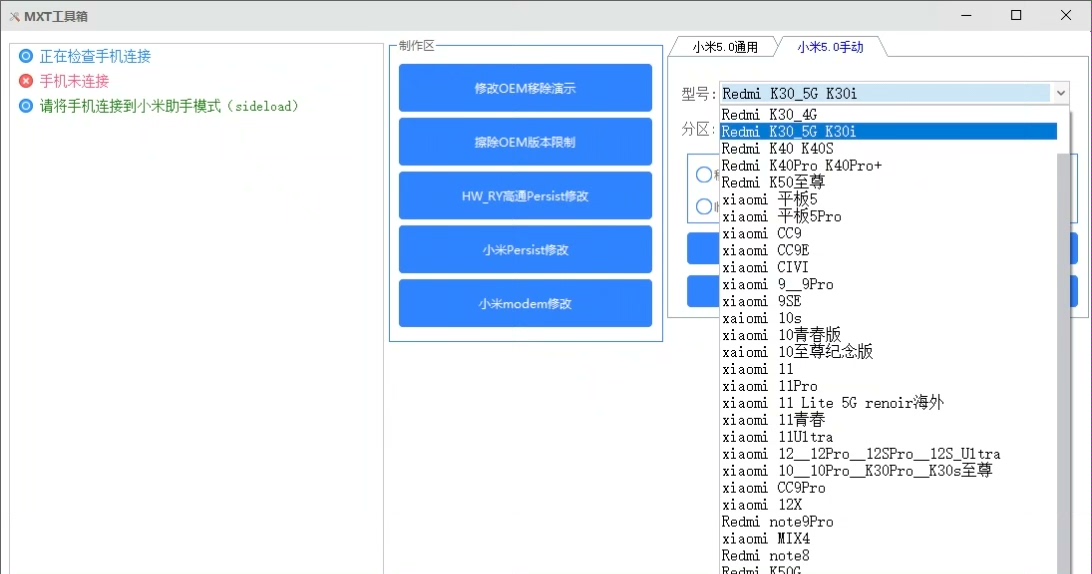
Task: Choose Redmi K50至尊 model
Action: point(889,182)
